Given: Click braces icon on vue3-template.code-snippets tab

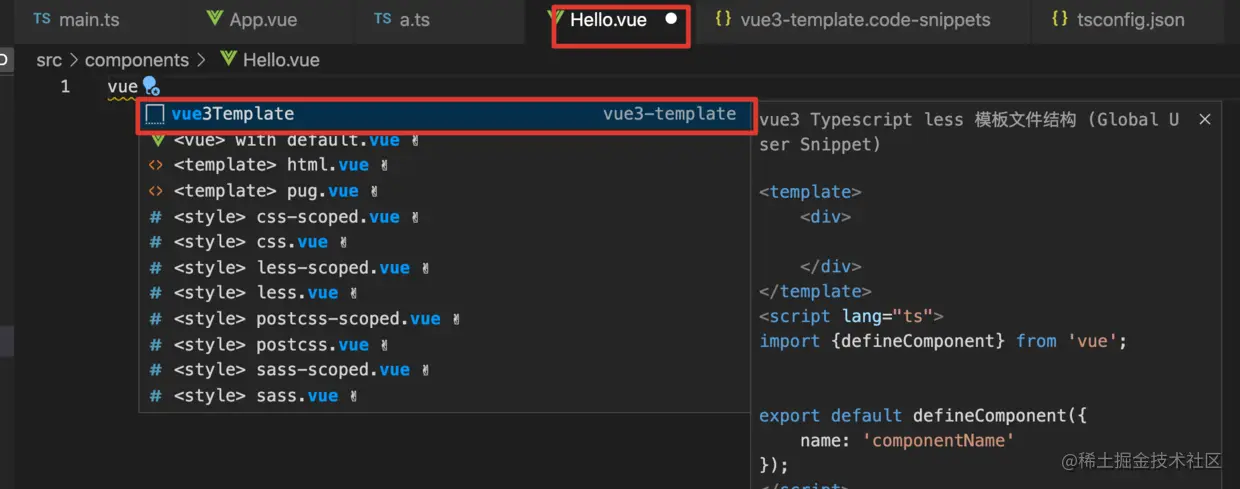Looking at the screenshot, I should (x=724, y=19).
